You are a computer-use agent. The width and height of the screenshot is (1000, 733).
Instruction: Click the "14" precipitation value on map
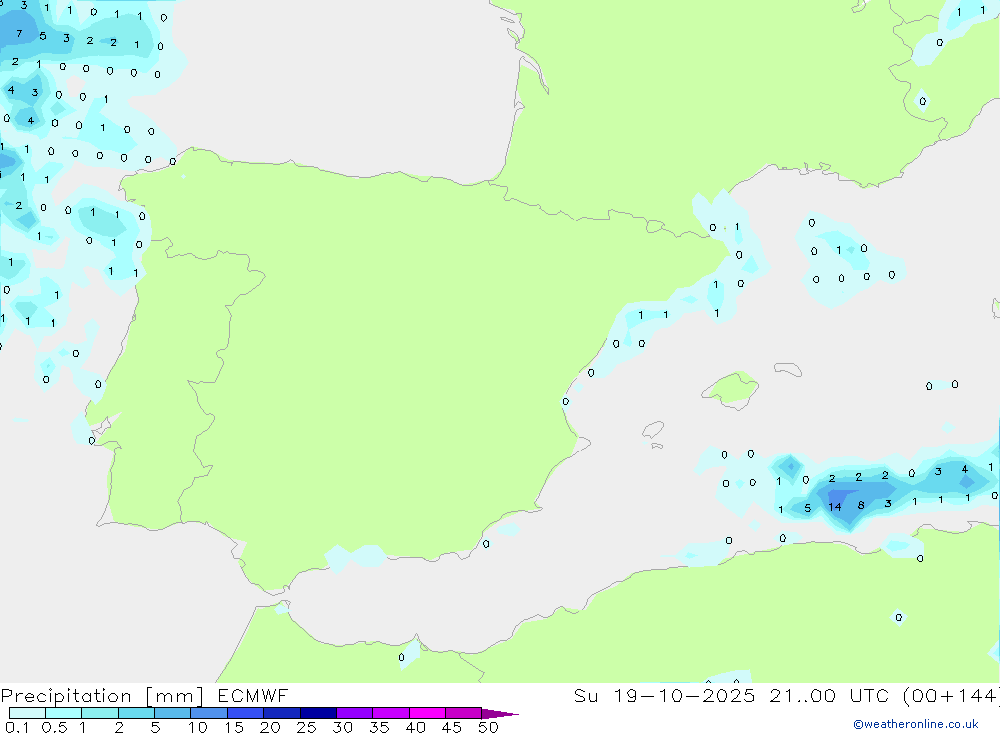point(835,507)
